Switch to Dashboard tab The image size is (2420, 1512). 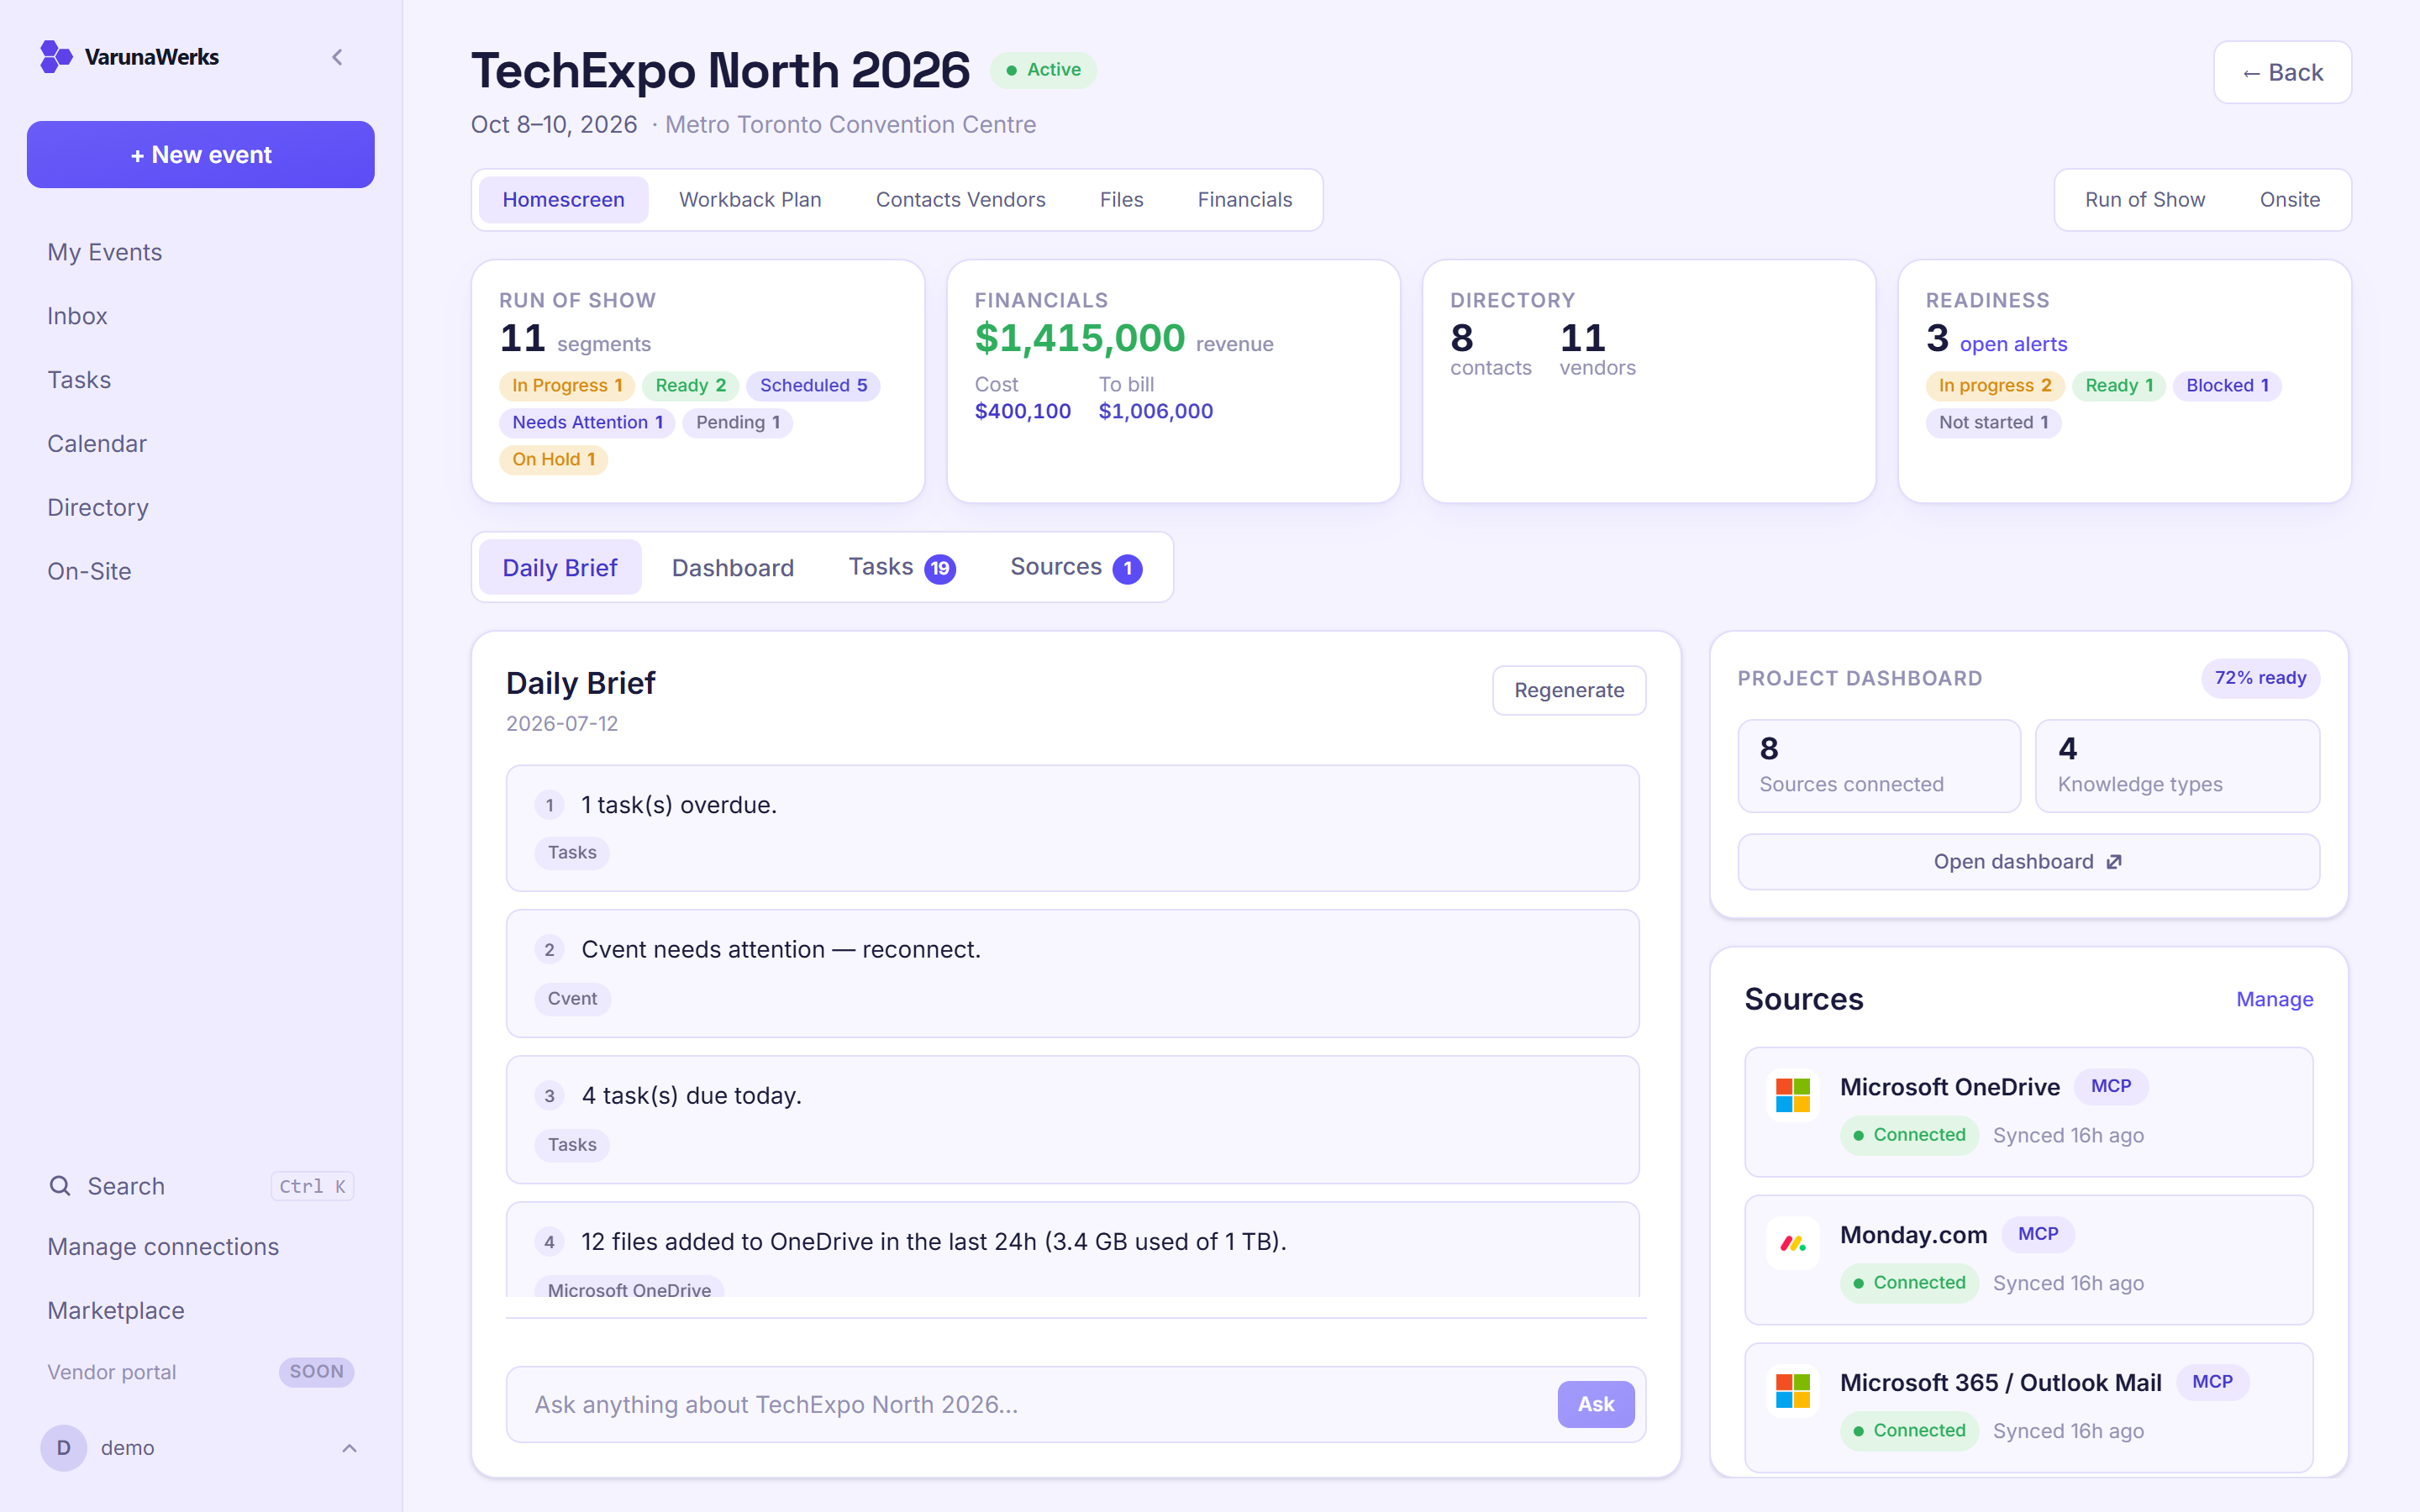(732, 567)
